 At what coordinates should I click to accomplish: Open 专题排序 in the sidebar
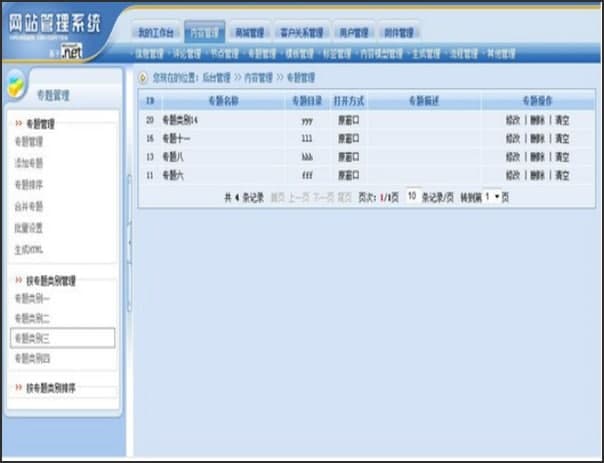29,185
